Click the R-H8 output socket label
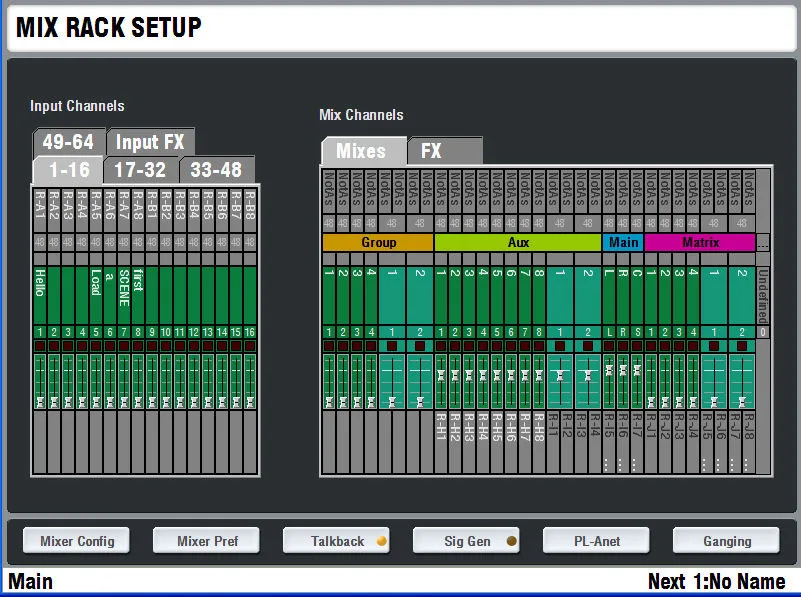 tap(539, 442)
